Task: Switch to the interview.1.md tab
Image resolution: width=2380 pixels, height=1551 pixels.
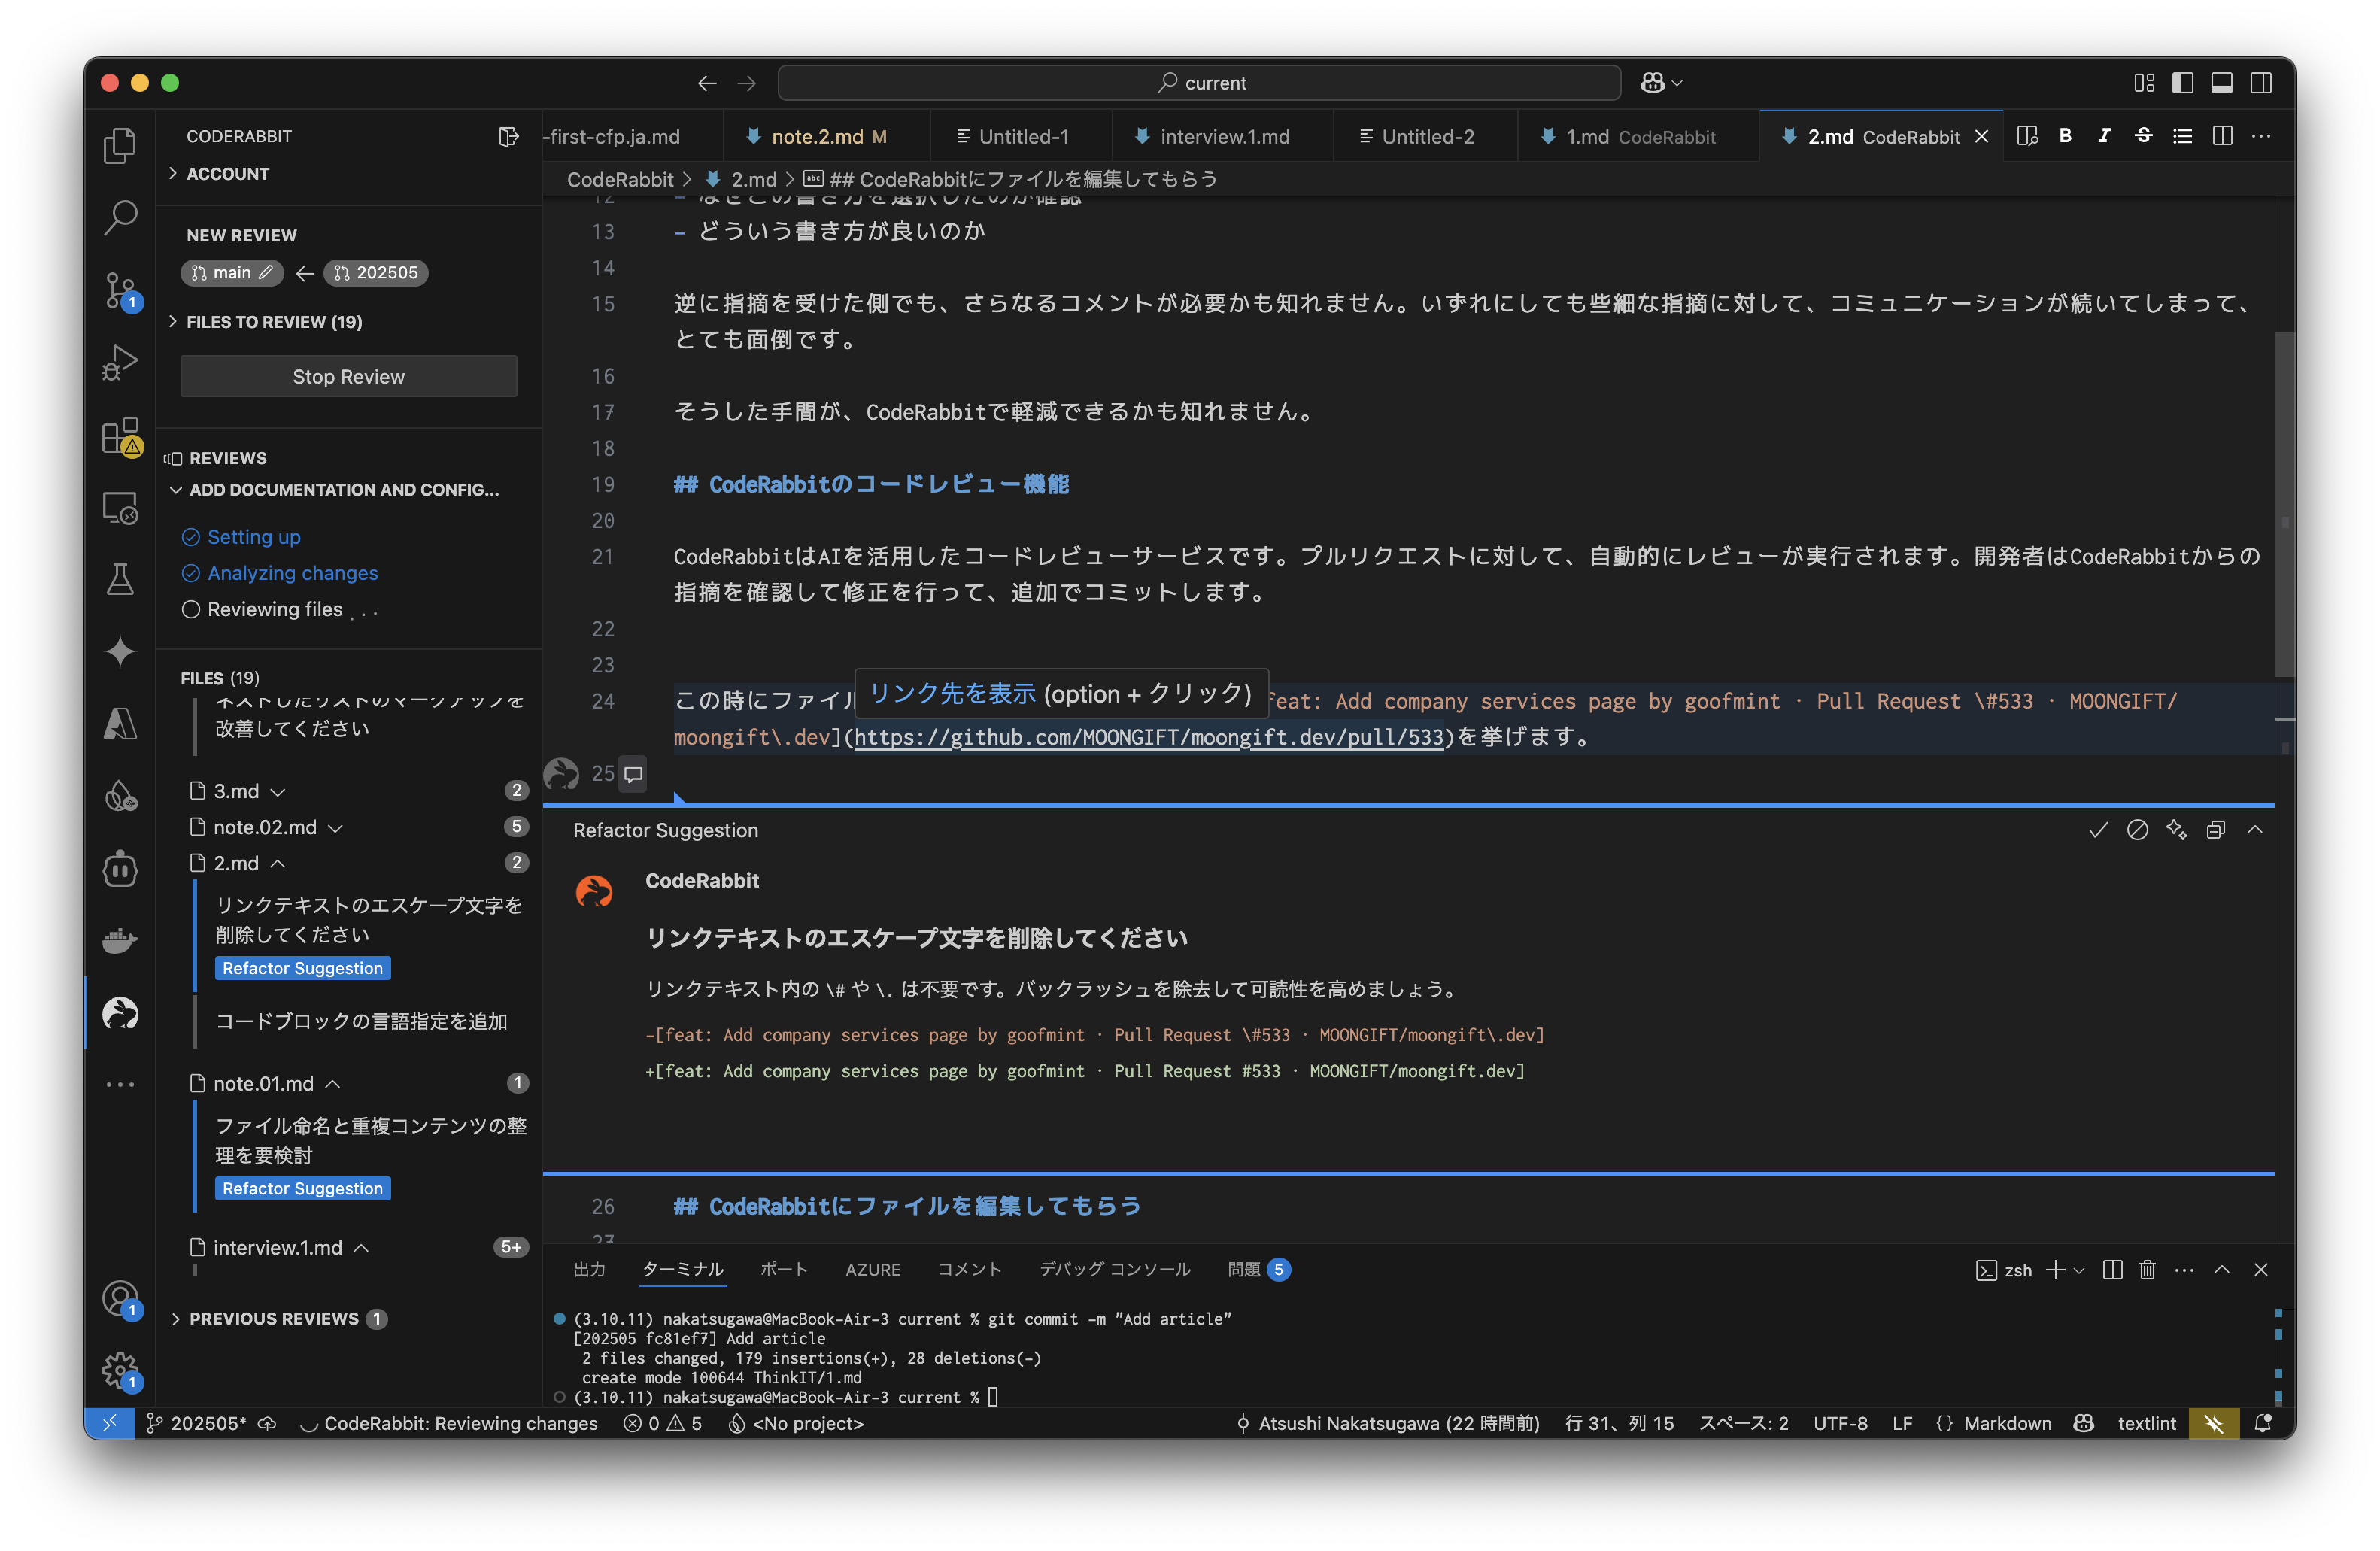Action: [x=1222, y=136]
